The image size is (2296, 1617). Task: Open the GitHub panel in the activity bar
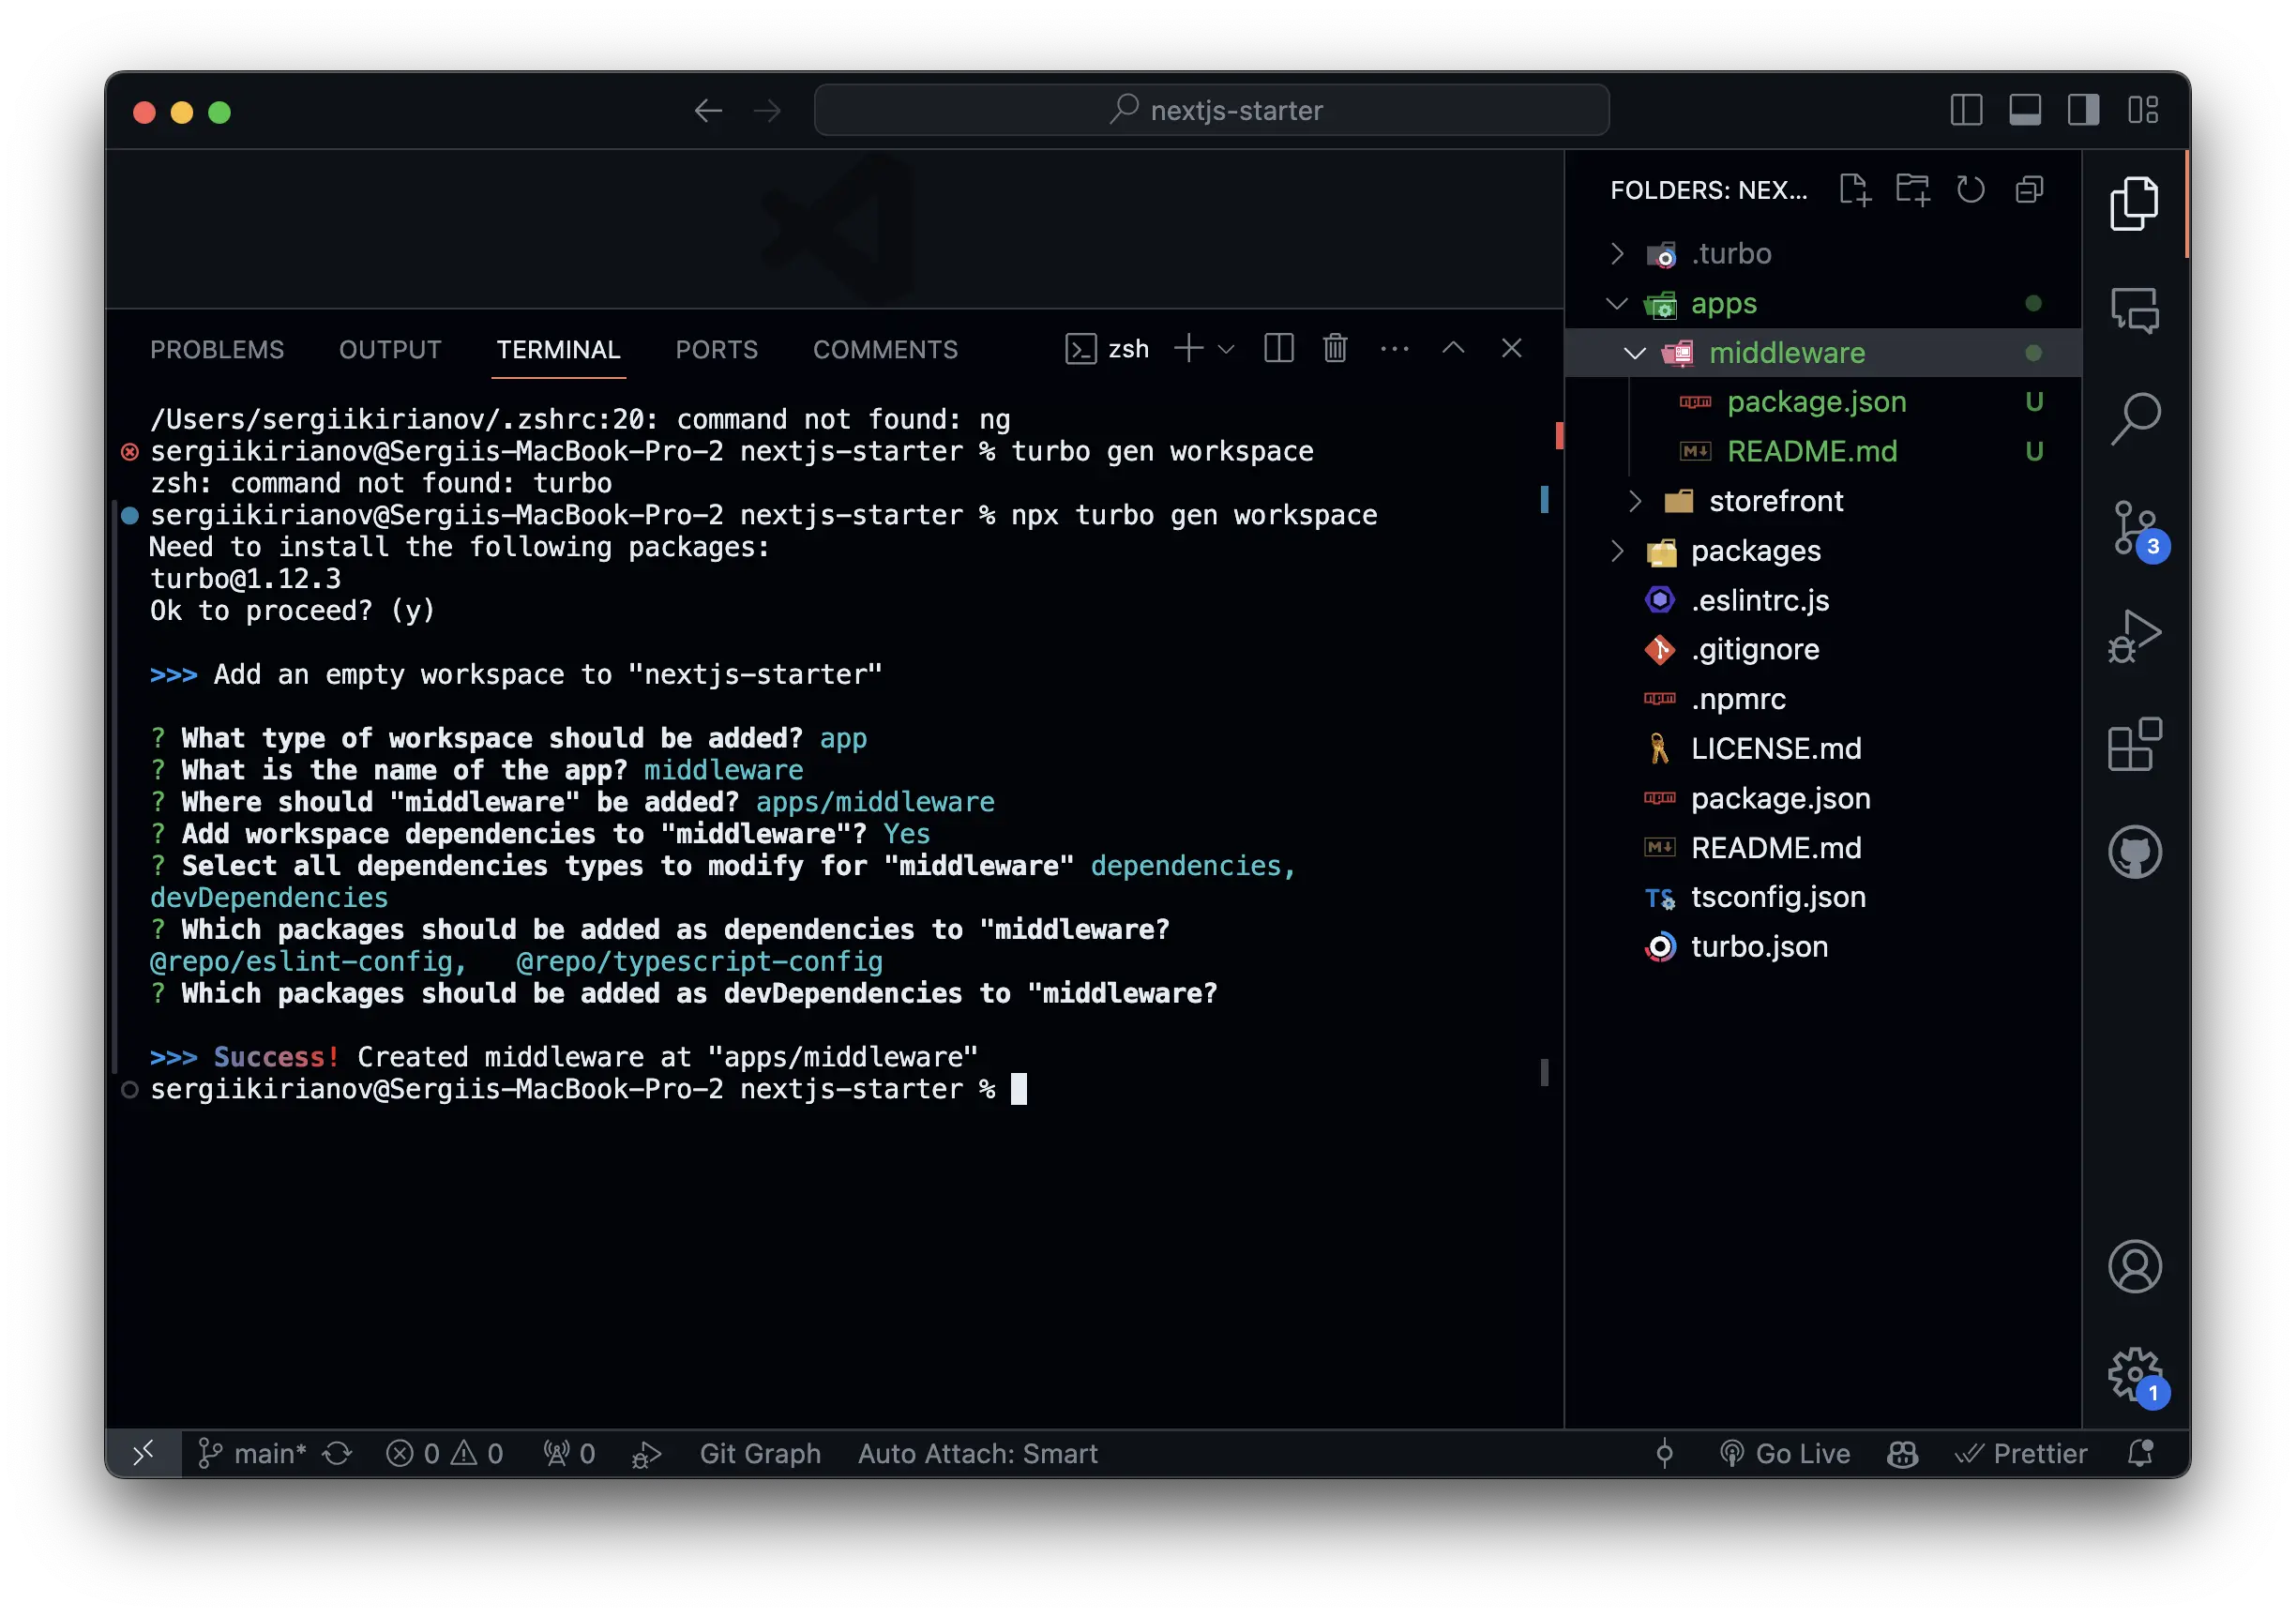pos(2136,851)
